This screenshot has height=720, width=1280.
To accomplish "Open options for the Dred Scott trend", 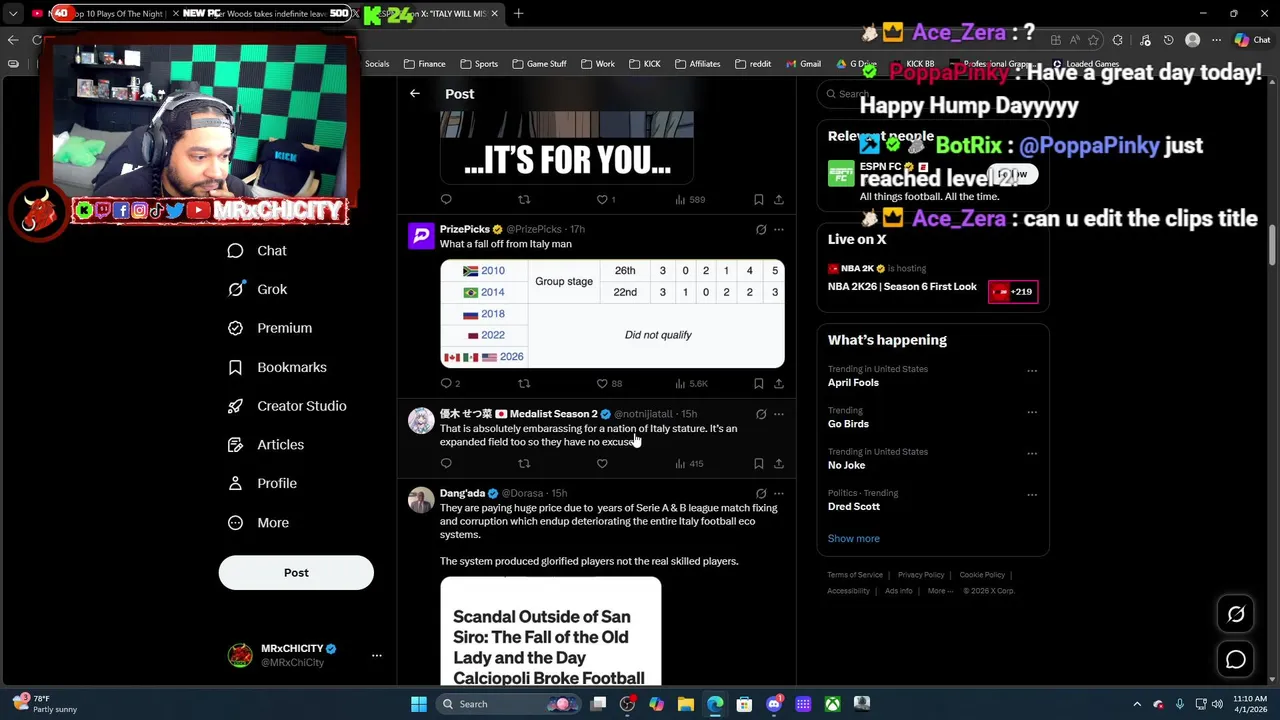I will pyautogui.click(x=1032, y=495).
